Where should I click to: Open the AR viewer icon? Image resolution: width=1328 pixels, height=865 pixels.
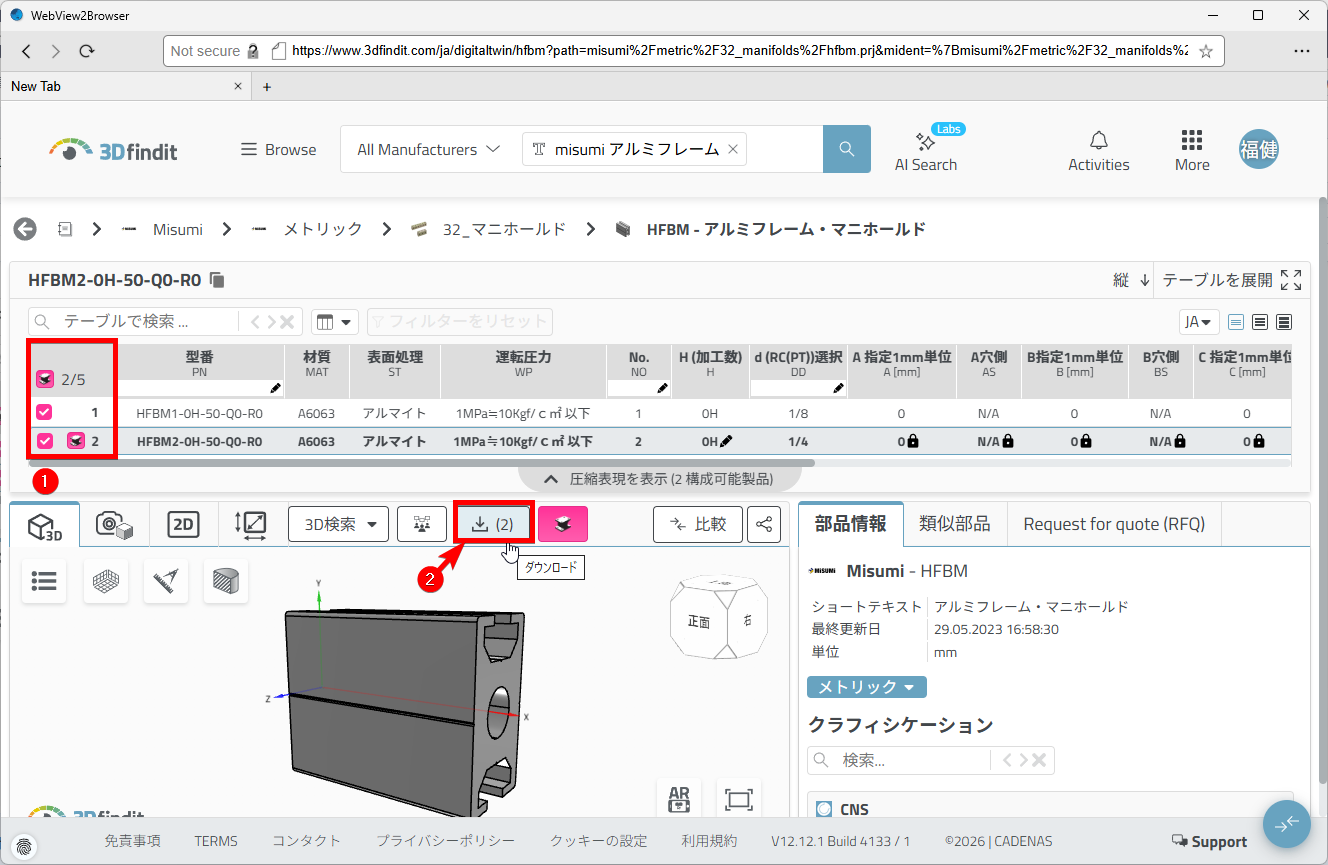click(679, 799)
